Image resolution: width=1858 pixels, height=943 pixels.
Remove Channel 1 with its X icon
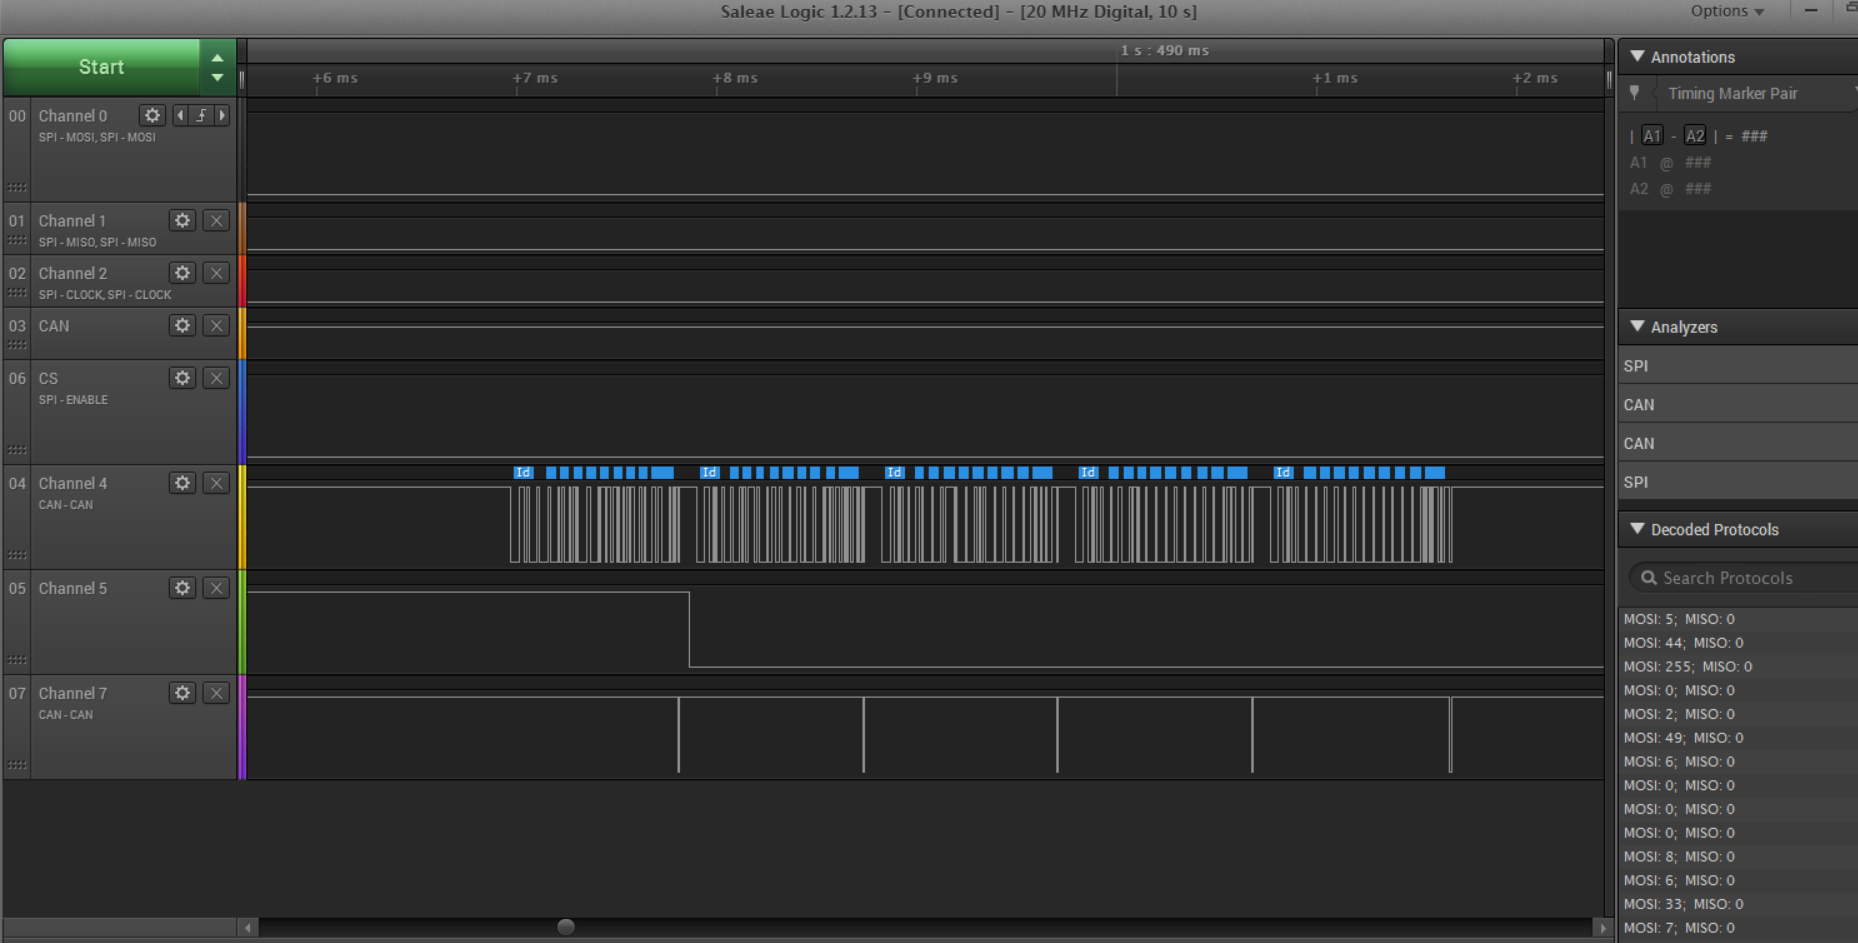pyautogui.click(x=216, y=221)
